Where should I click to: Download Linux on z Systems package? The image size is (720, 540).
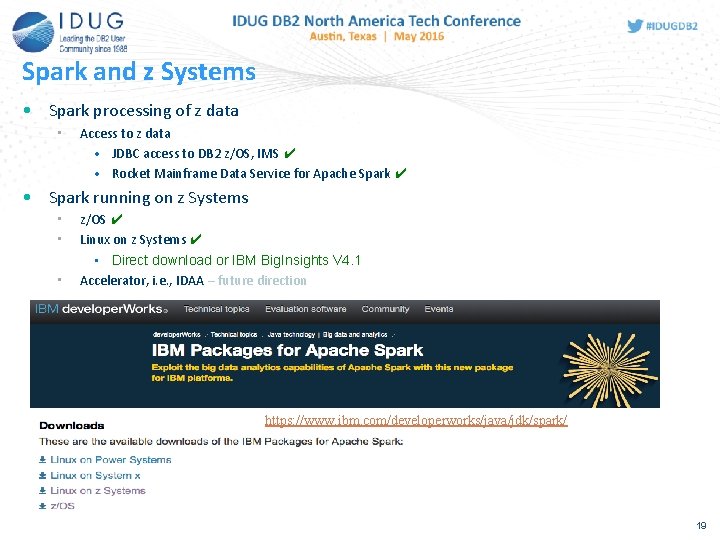click(98, 490)
